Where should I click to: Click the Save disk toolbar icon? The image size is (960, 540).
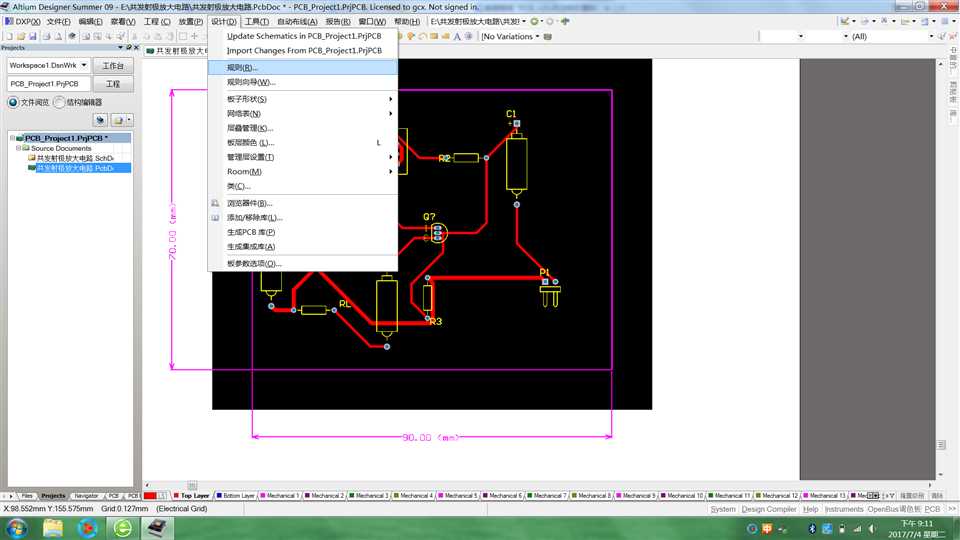point(32,37)
